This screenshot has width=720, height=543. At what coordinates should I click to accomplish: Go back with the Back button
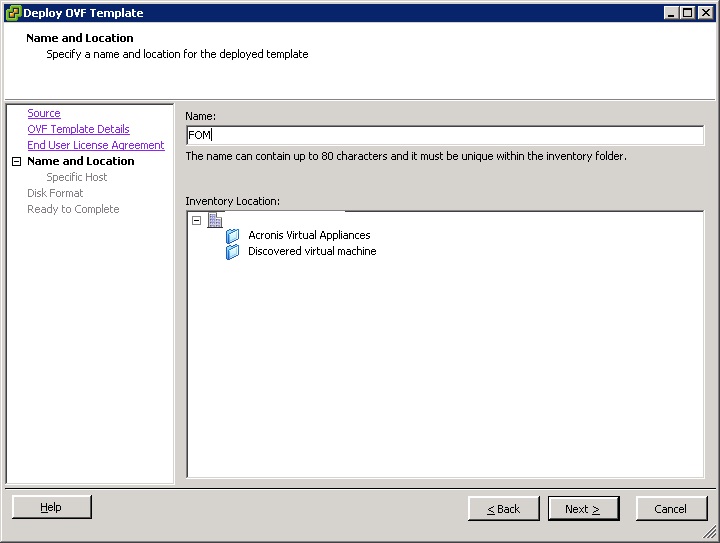tap(504, 509)
